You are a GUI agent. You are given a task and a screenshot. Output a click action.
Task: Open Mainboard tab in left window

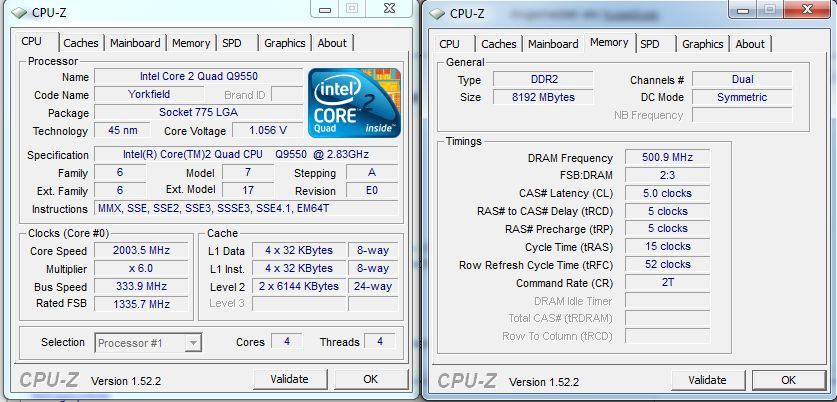[135, 43]
